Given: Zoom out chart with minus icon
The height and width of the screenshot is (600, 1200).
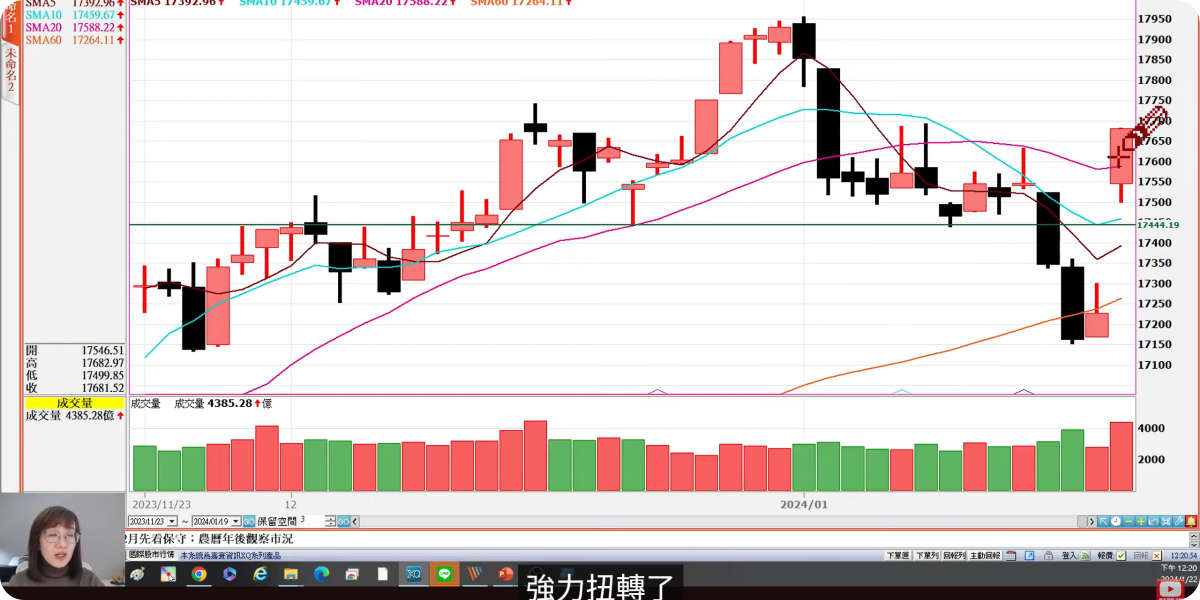Looking at the screenshot, I should point(1130,521).
